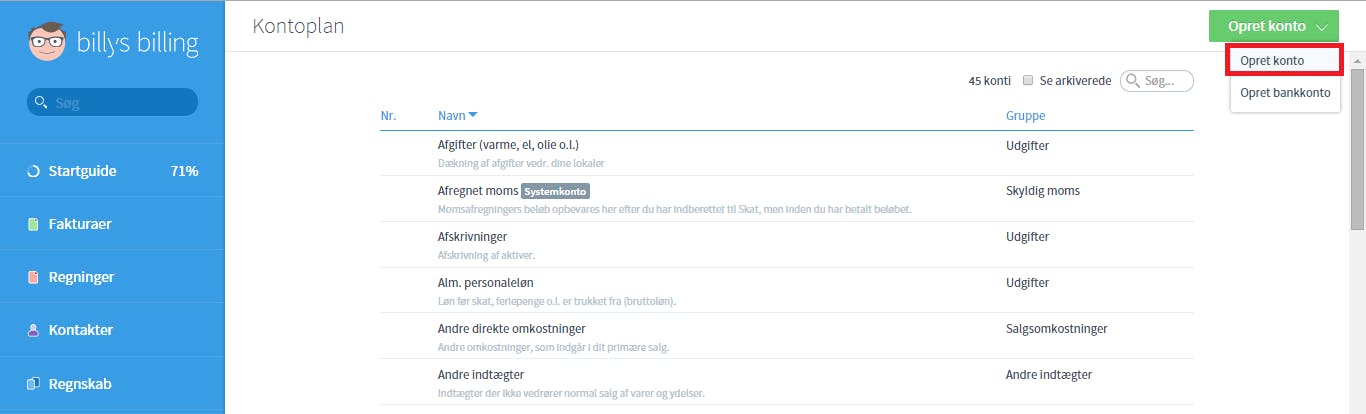Choose Opret konto from the dropdown menu

click(1285, 60)
